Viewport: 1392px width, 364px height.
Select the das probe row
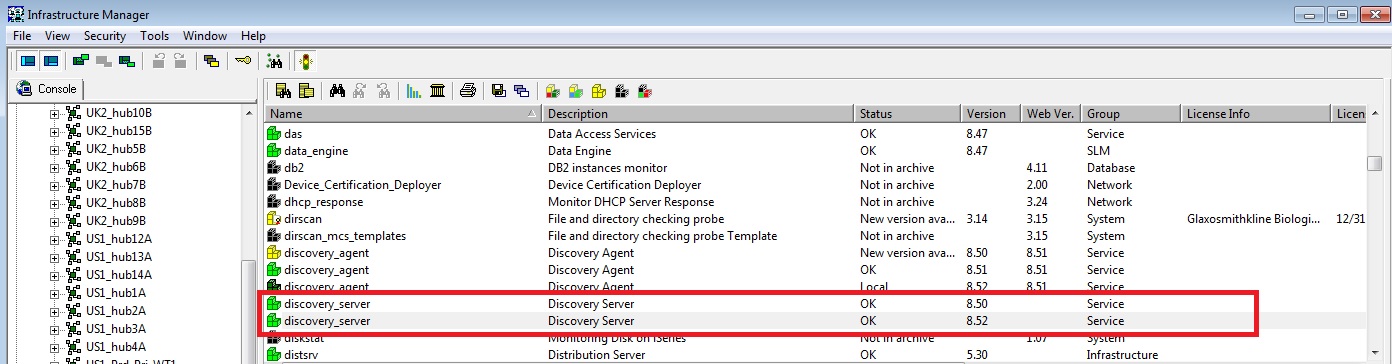click(x=815, y=134)
